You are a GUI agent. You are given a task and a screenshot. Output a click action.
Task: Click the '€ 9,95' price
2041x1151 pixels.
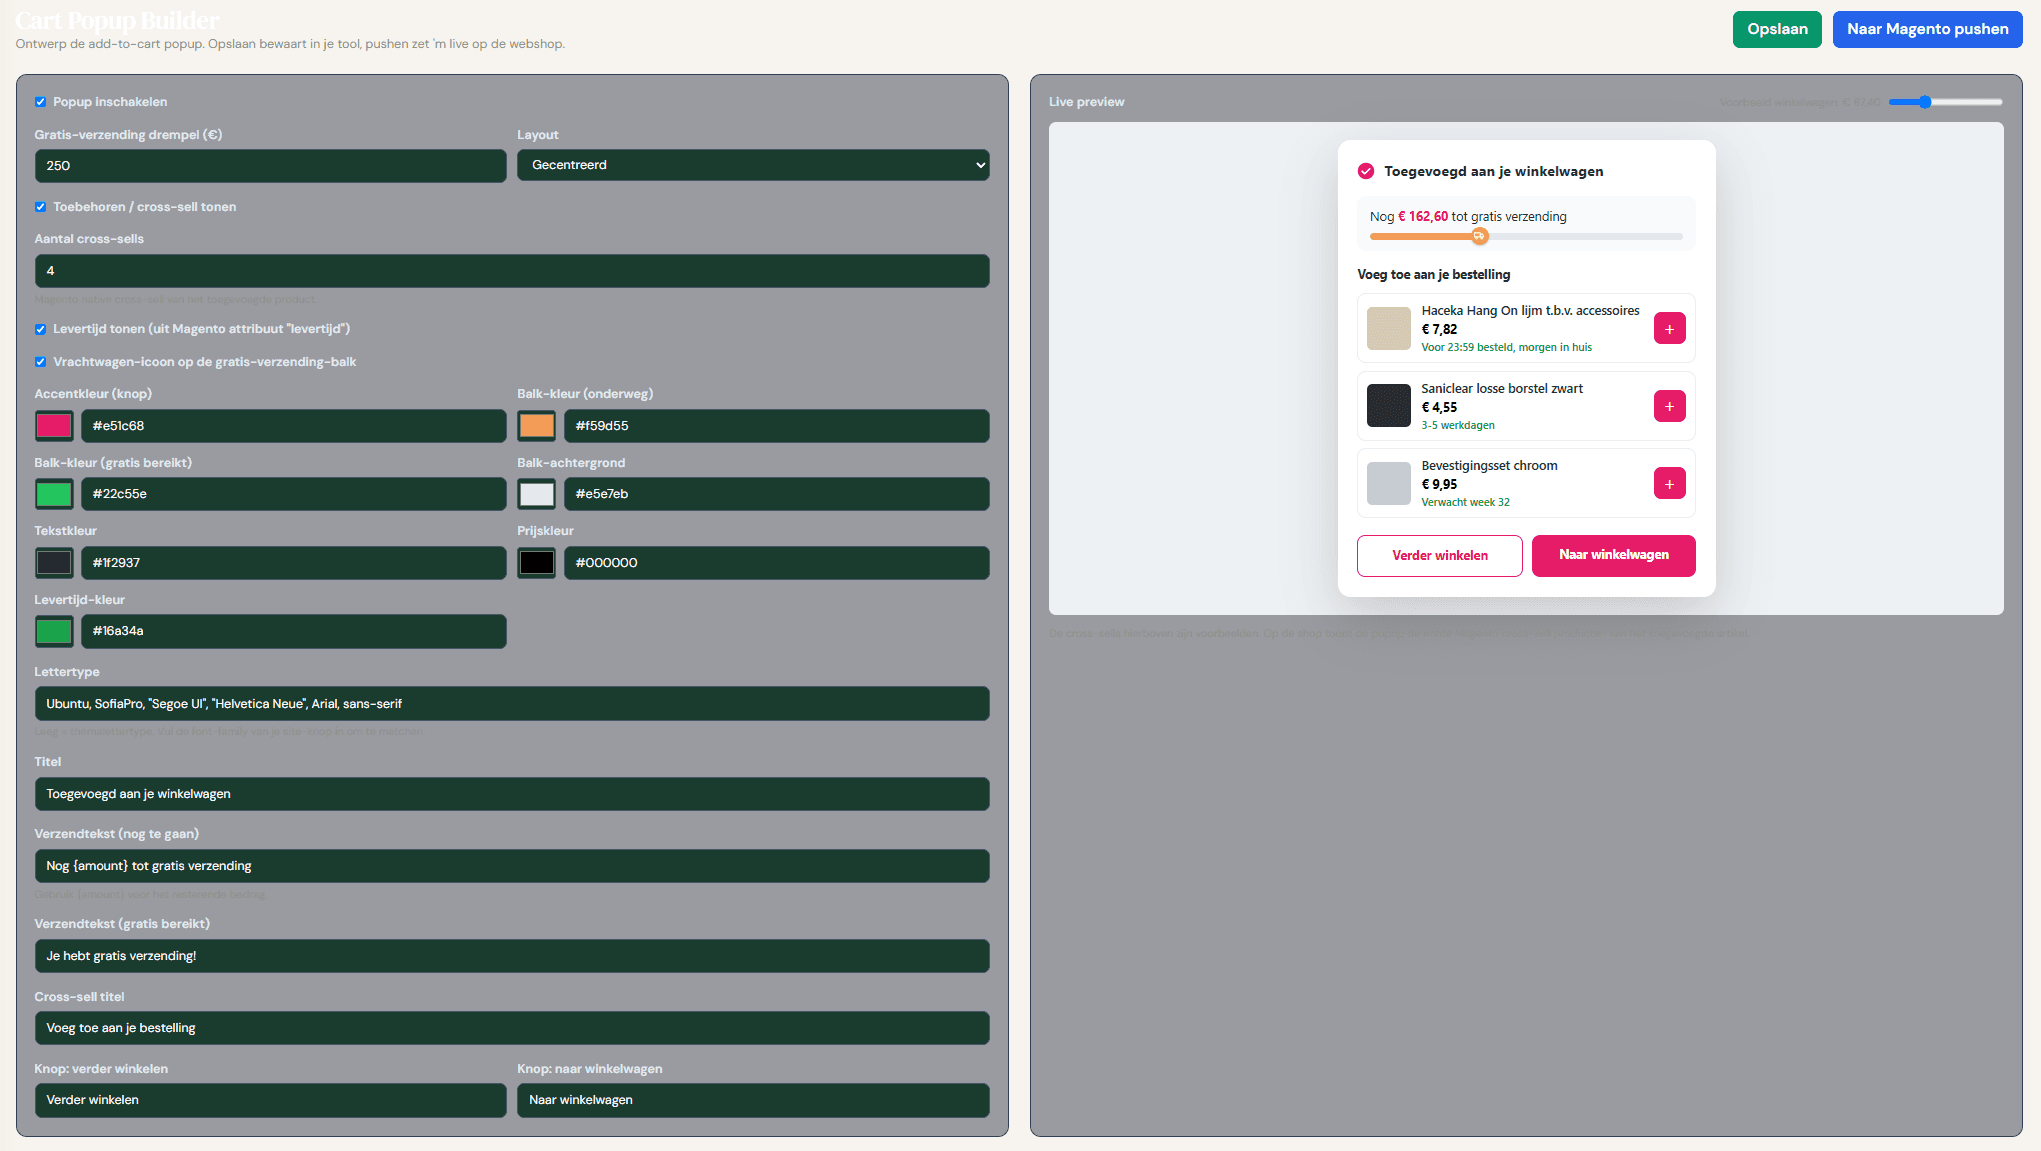(1439, 485)
